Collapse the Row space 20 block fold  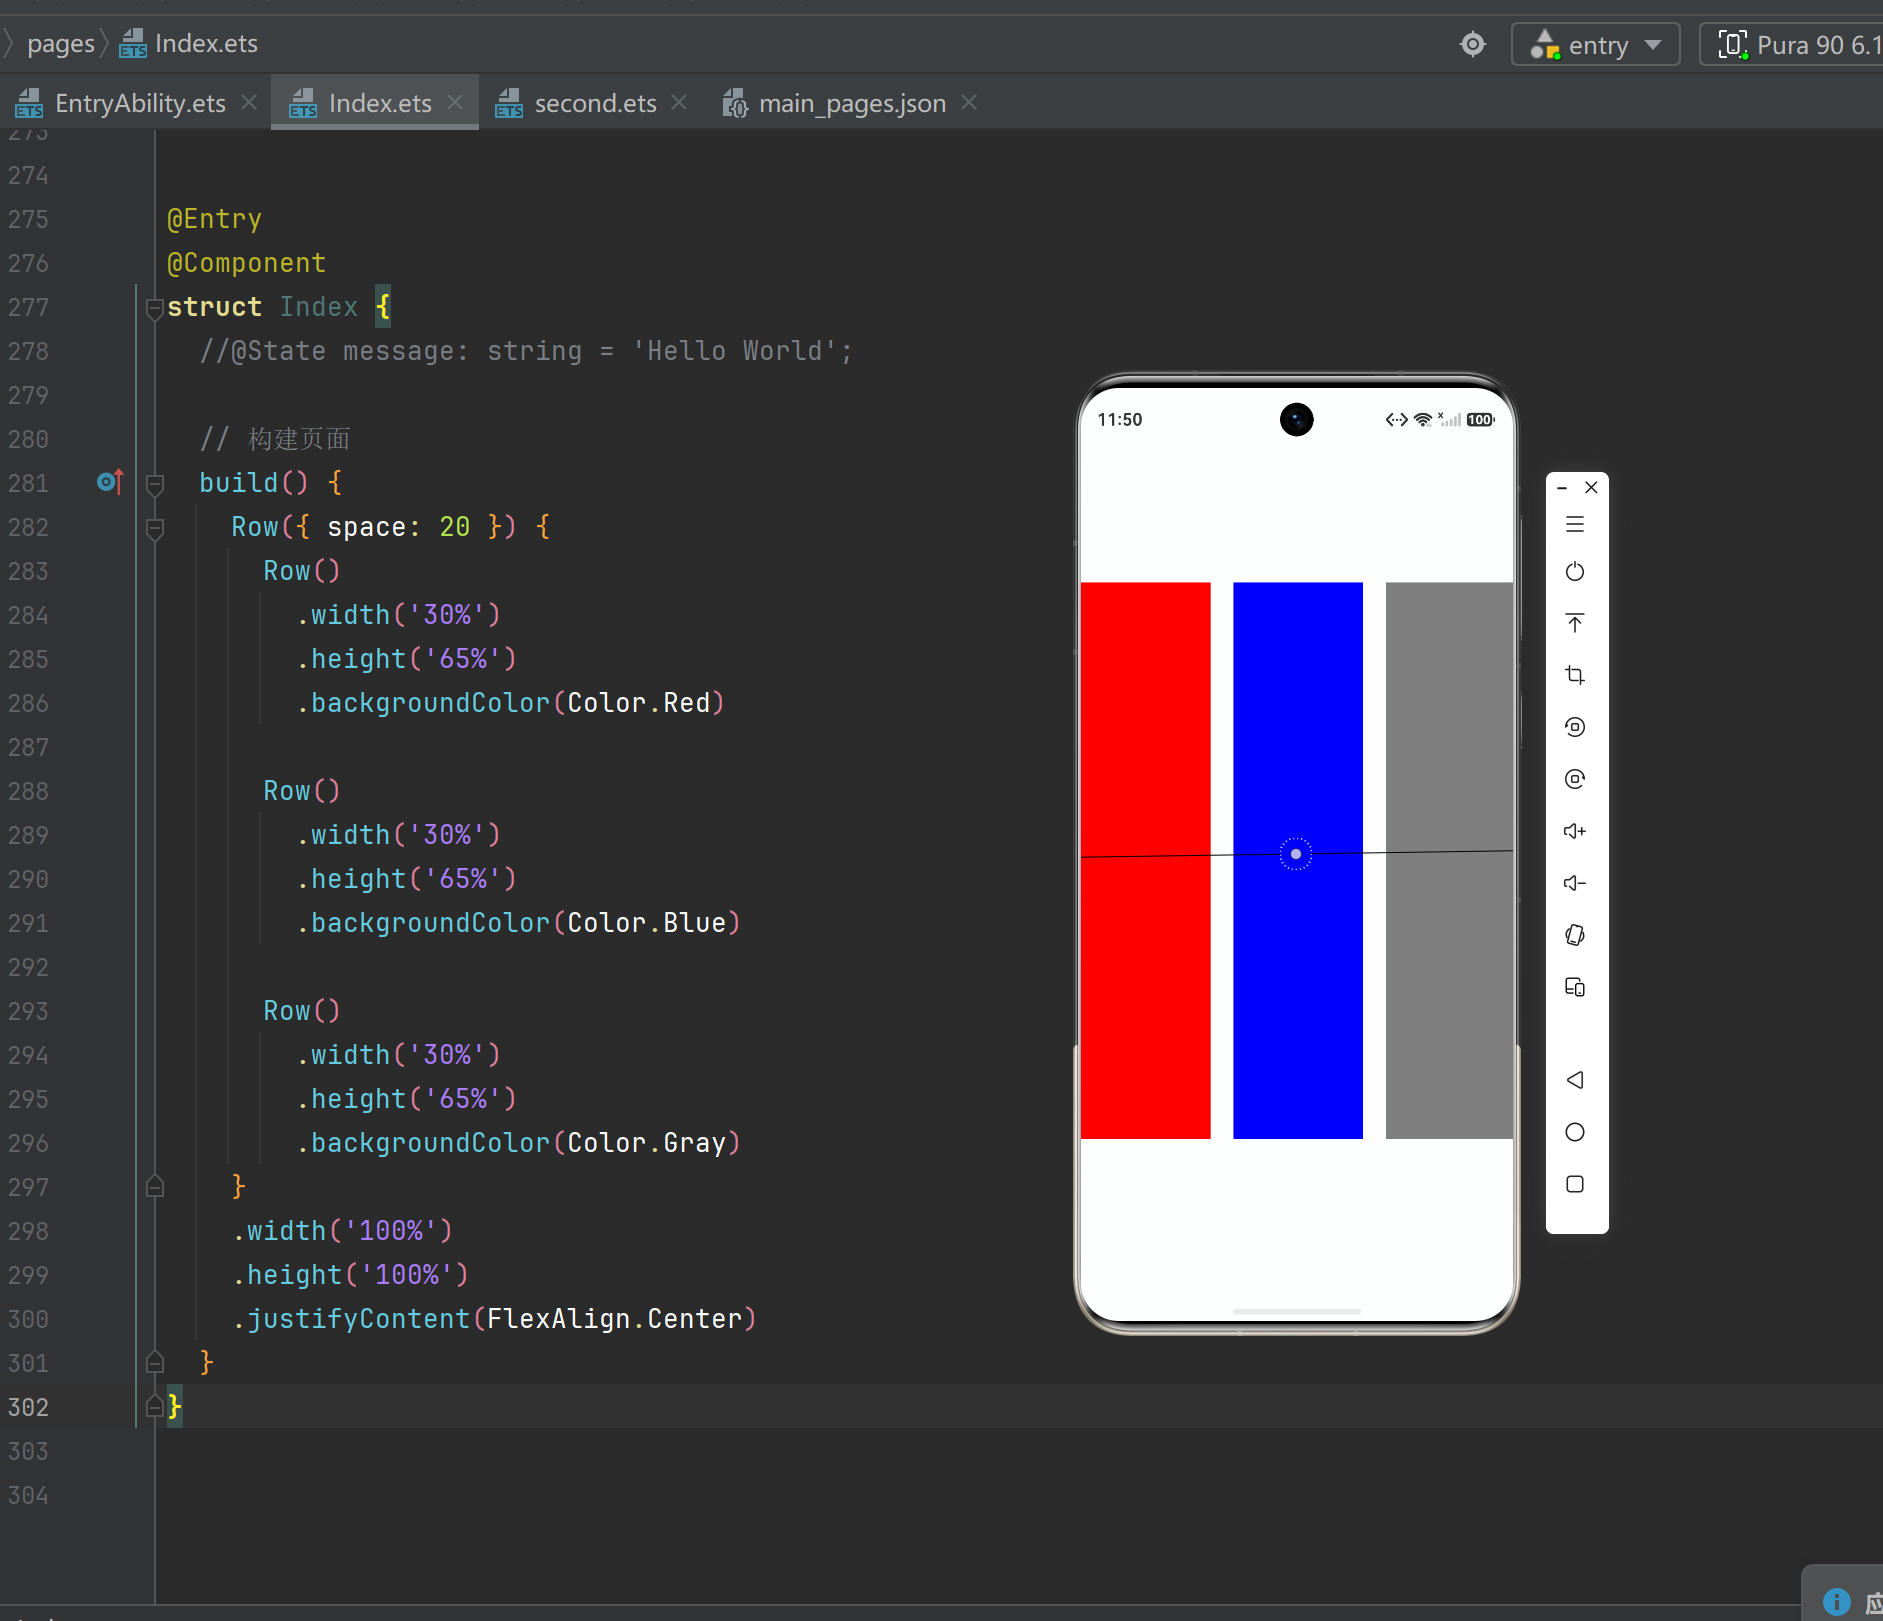[x=154, y=528]
